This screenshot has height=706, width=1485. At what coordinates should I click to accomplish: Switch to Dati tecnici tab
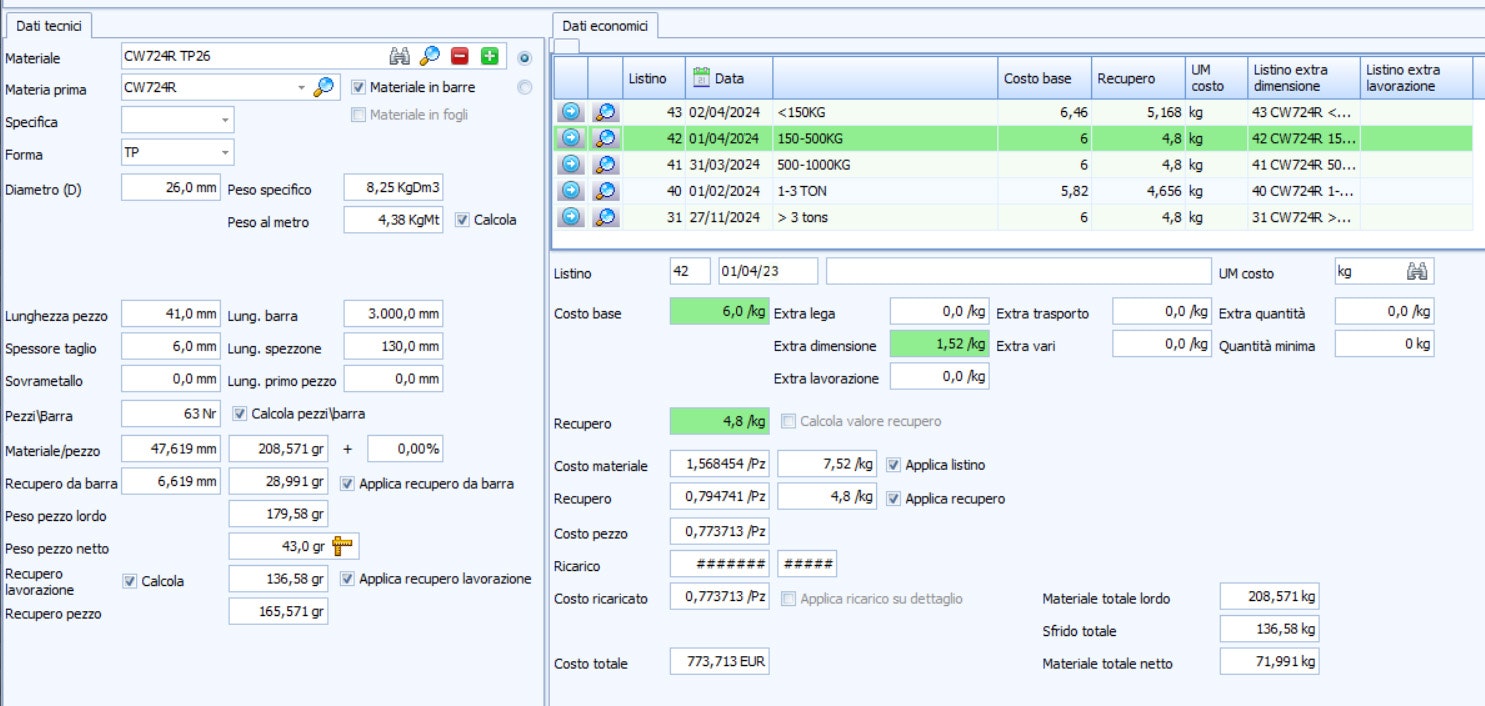pyautogui.click(x=49, y=24)
